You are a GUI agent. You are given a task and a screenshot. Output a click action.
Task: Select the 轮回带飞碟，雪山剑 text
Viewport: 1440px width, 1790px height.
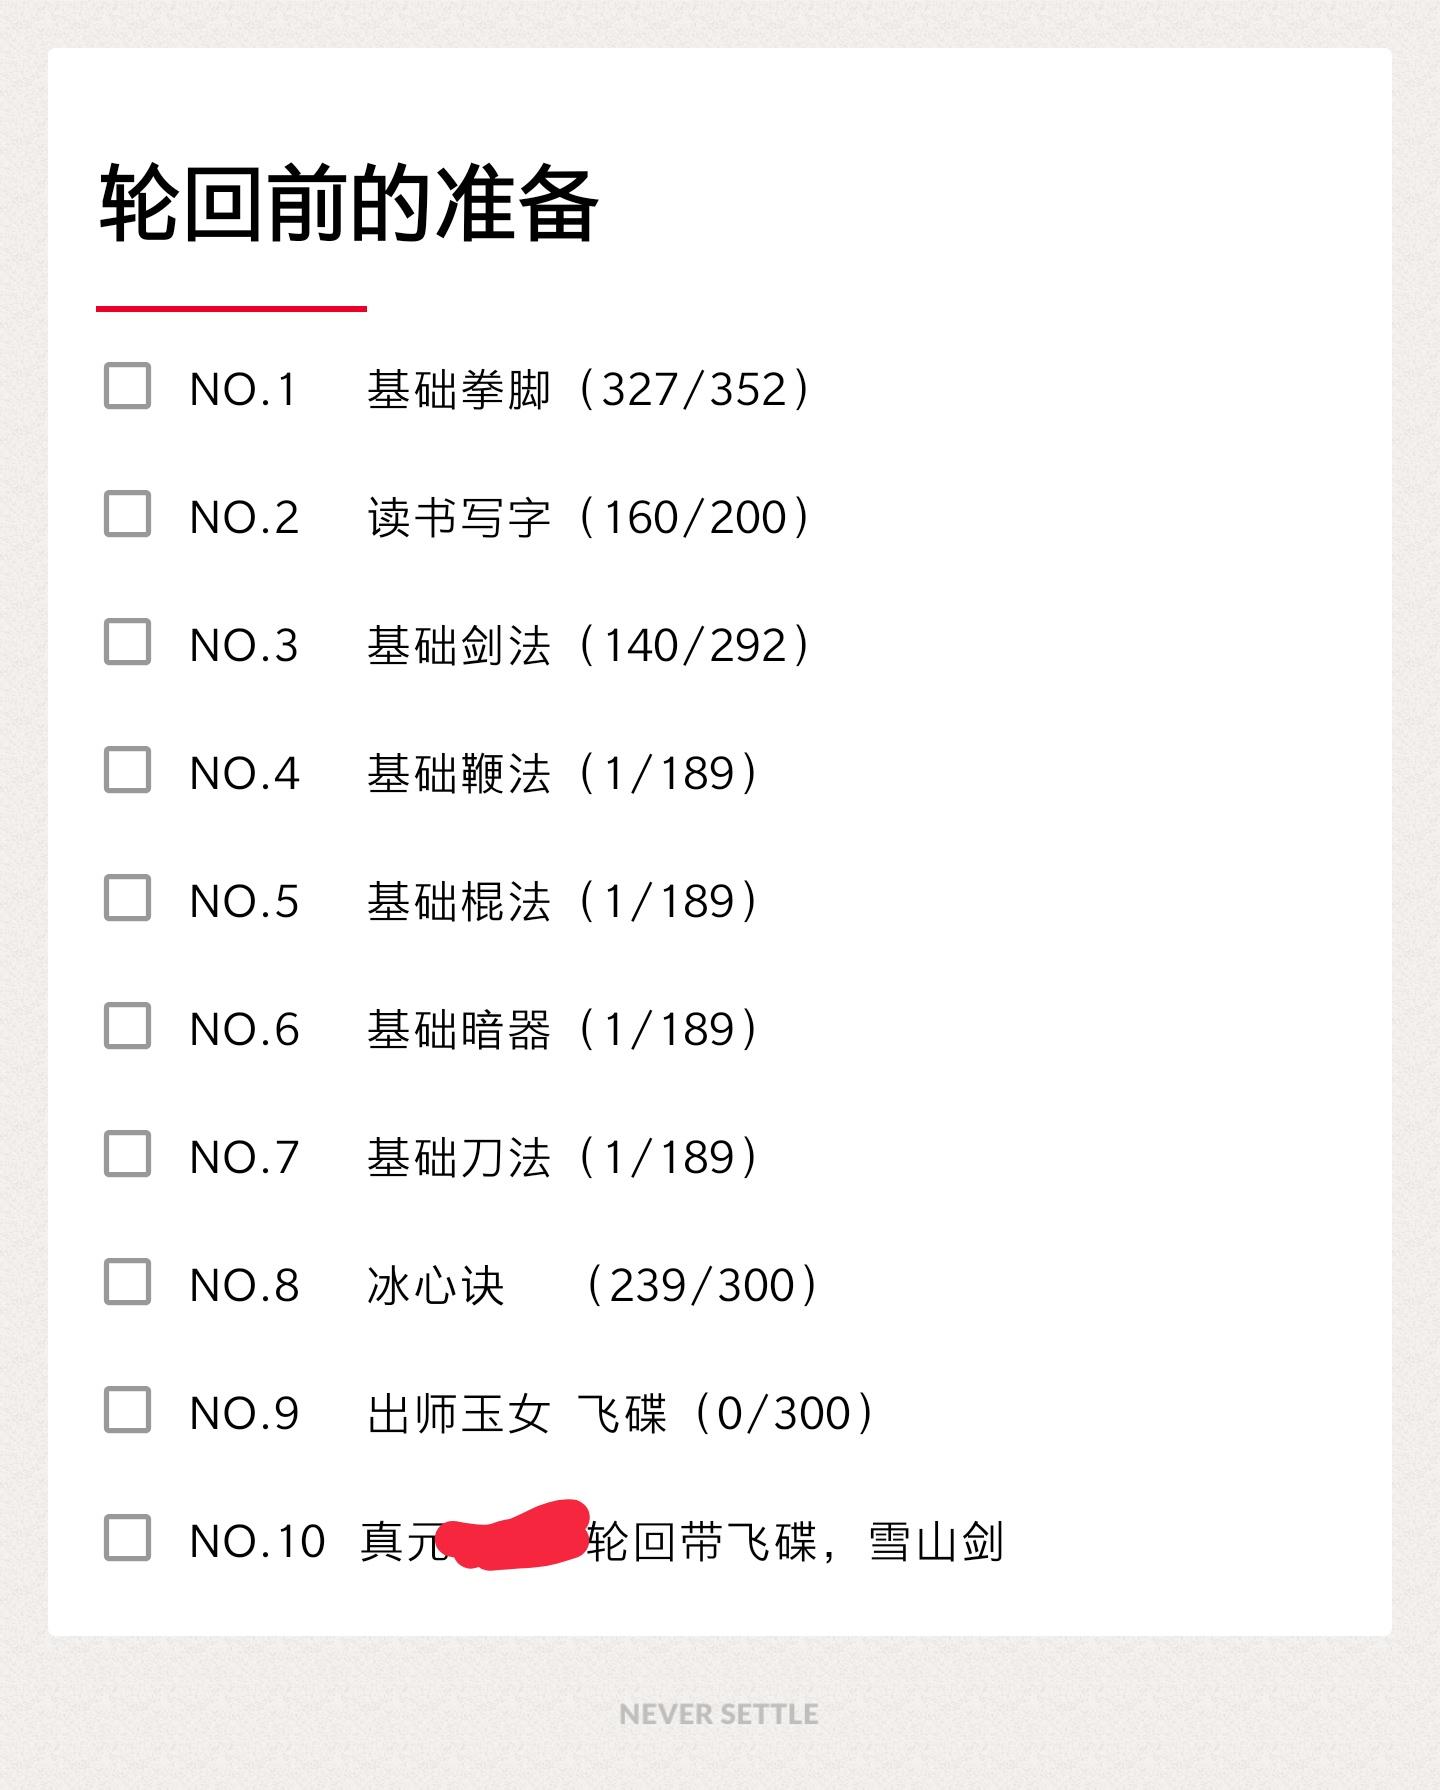coord(795,1541)
